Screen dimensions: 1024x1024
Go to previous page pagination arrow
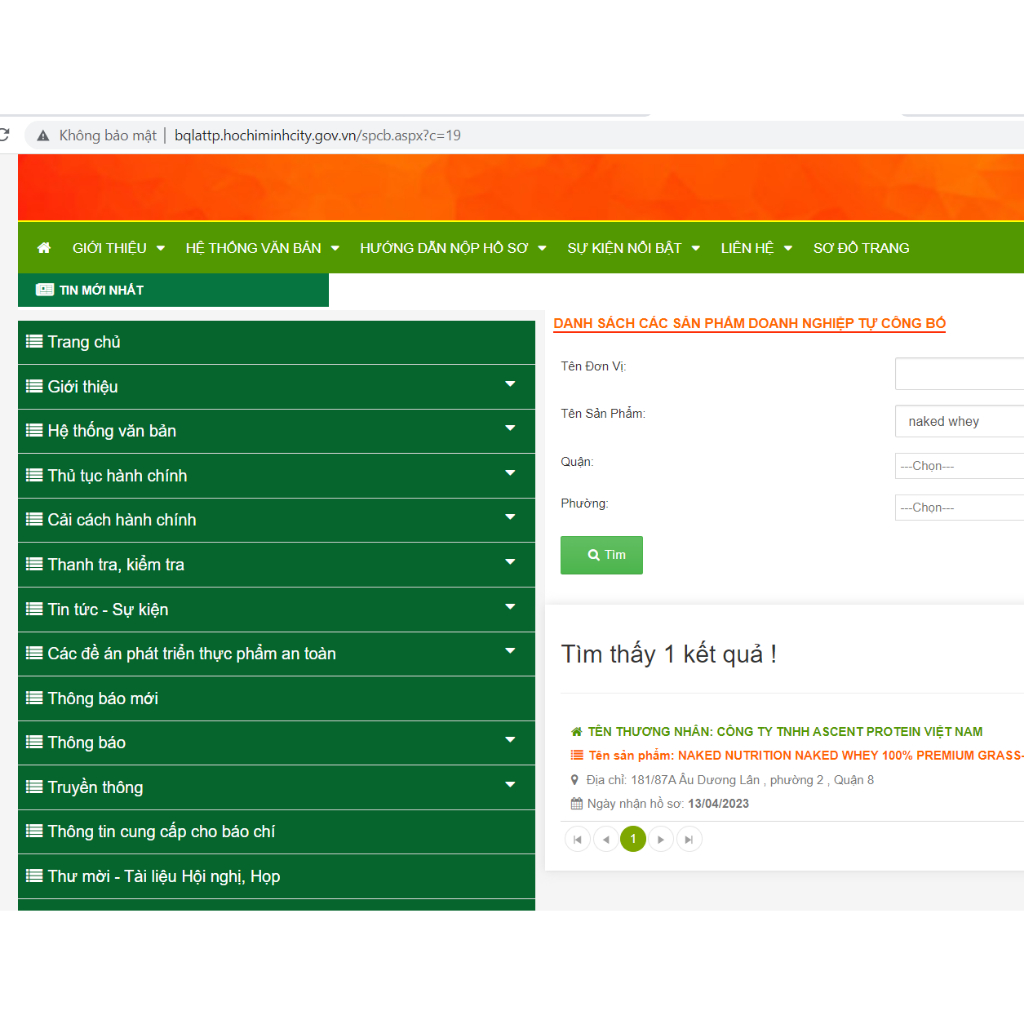[x=605, y=840]
